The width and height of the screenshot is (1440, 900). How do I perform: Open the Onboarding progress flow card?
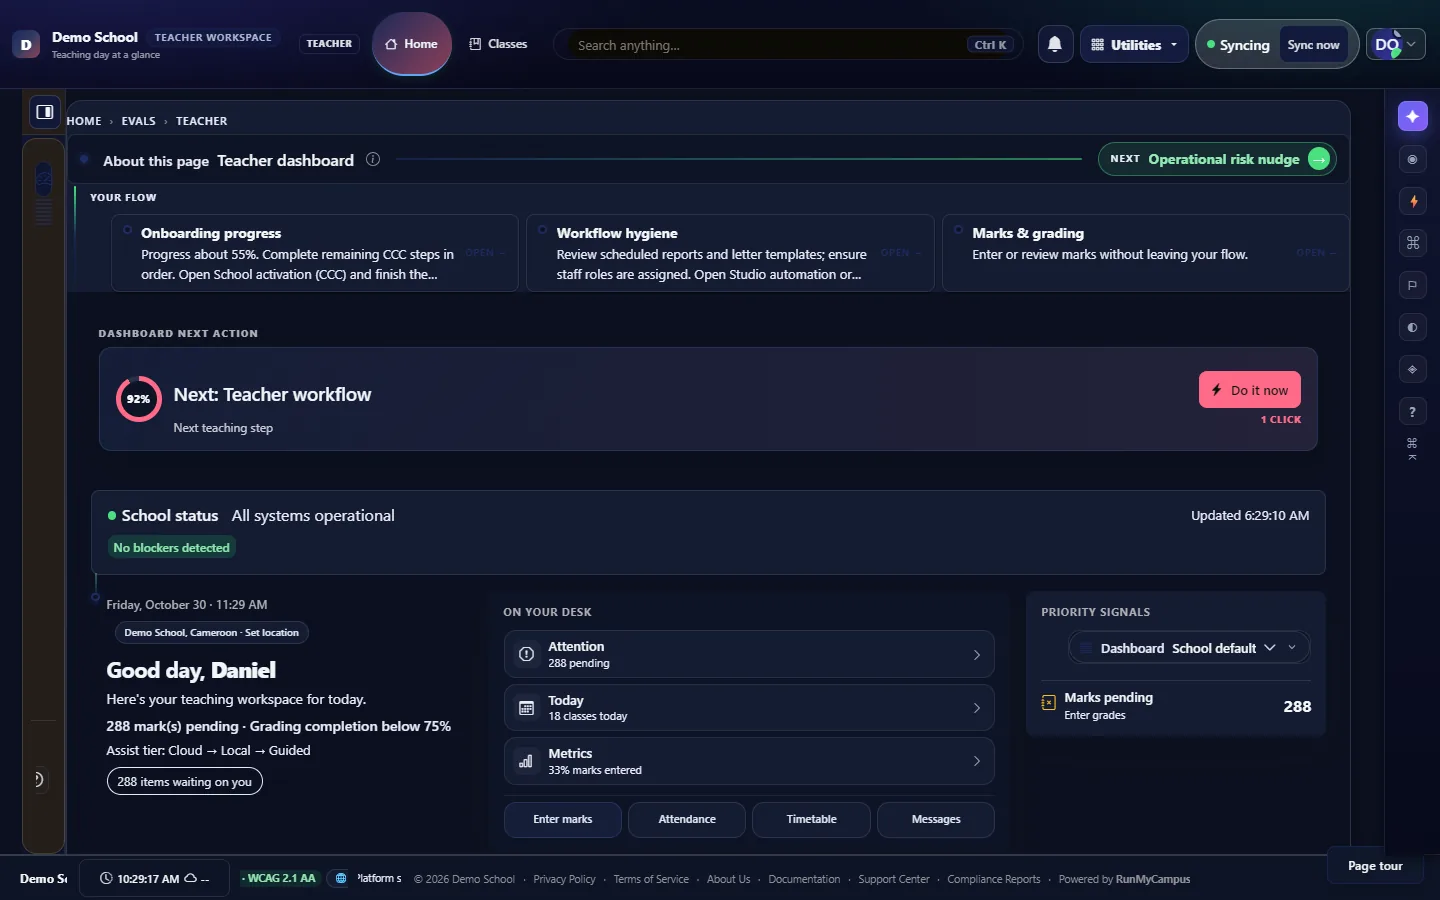(315, 253)
